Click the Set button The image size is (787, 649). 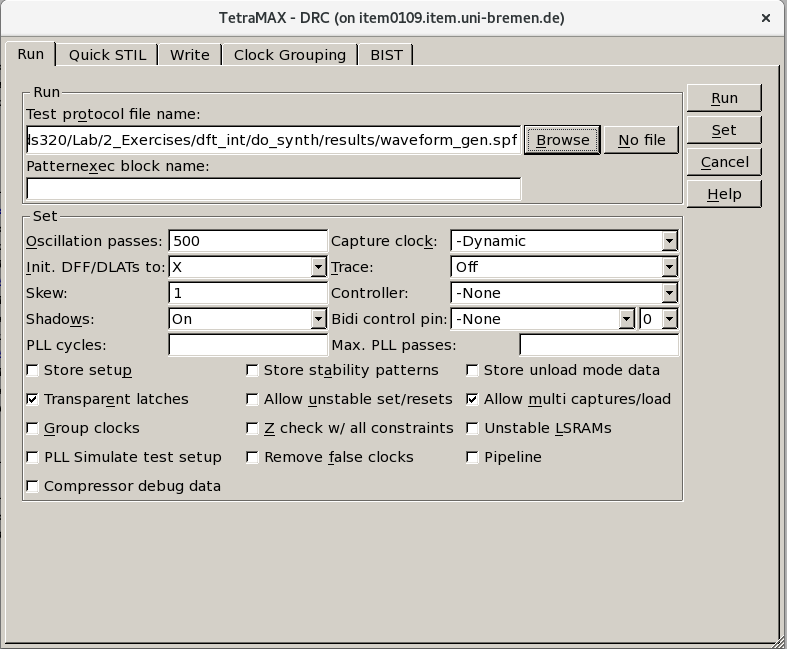(x=724, y=130)
